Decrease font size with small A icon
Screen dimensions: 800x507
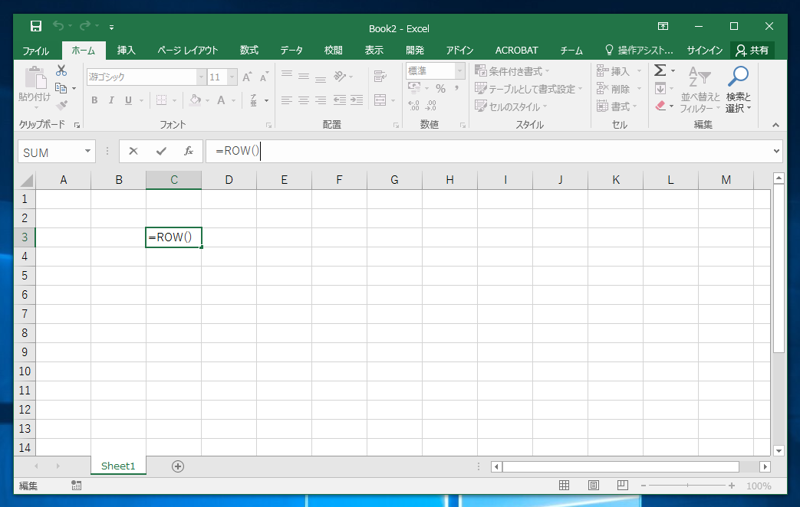tap(264, 77)
